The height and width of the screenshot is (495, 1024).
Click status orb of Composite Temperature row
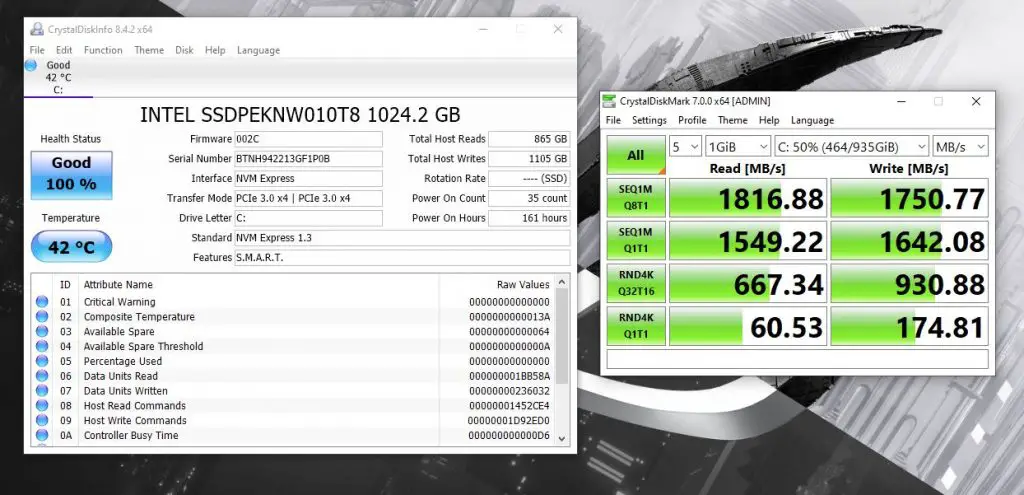42,317
